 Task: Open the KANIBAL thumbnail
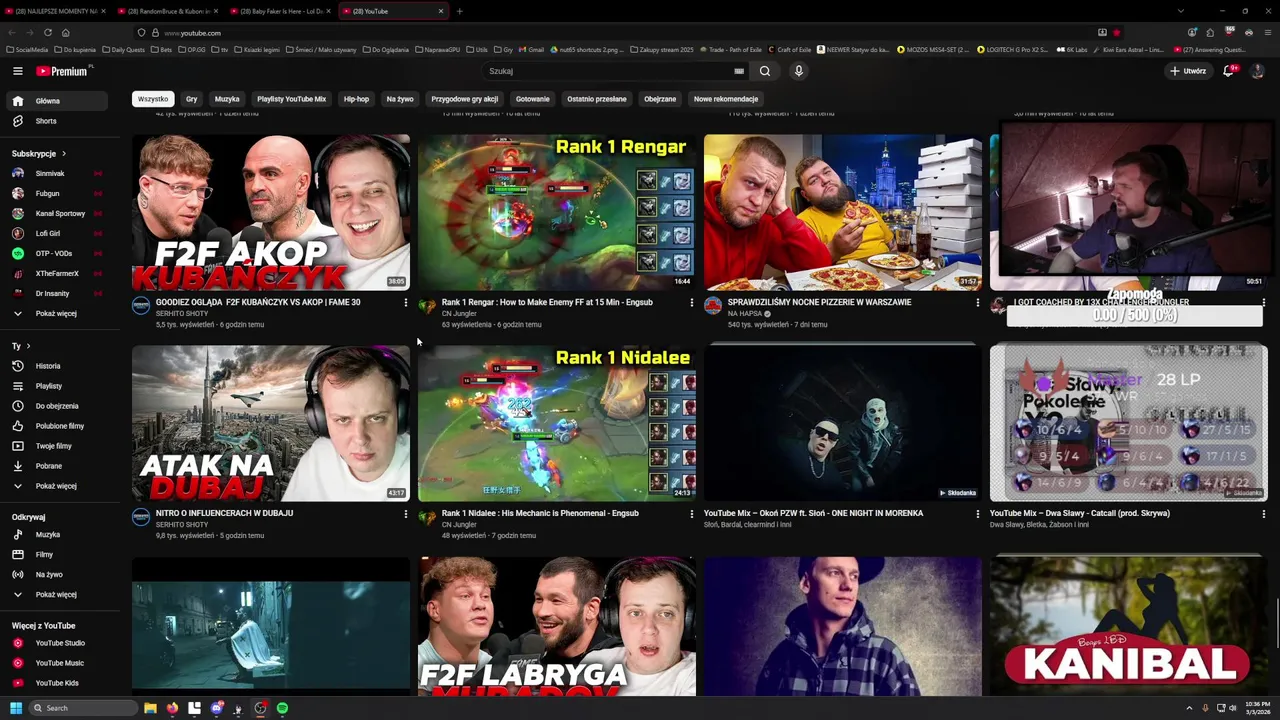click(x=1129, y=625)
